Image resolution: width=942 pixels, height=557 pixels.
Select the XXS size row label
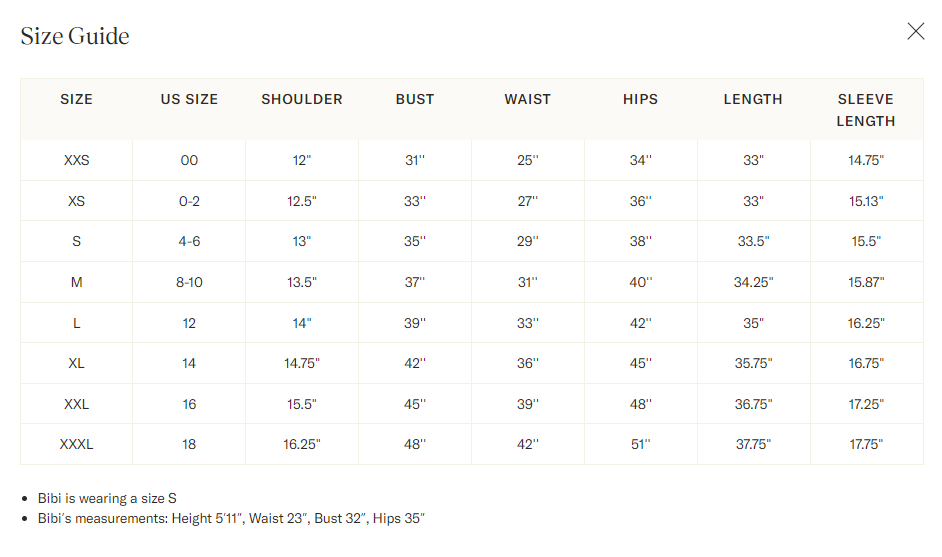point(76,160)
